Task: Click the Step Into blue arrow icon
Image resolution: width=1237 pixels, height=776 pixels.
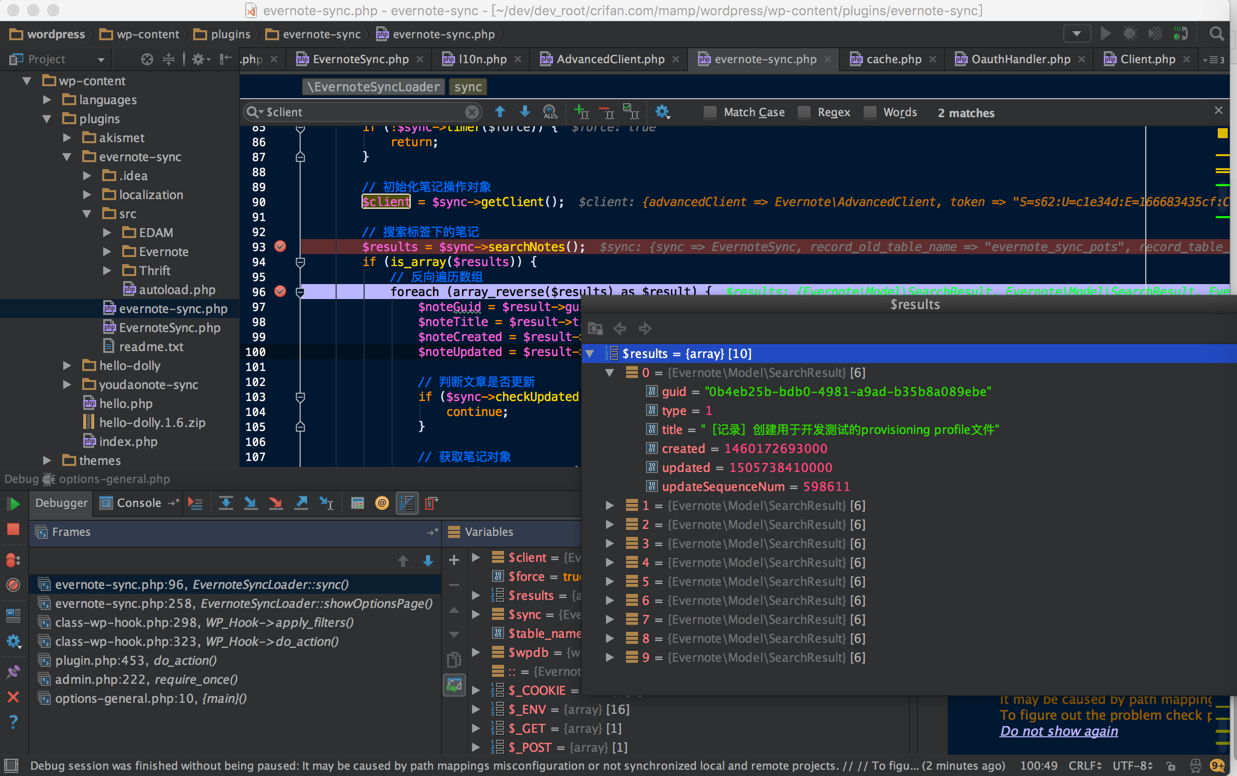Action: [251, 504]
